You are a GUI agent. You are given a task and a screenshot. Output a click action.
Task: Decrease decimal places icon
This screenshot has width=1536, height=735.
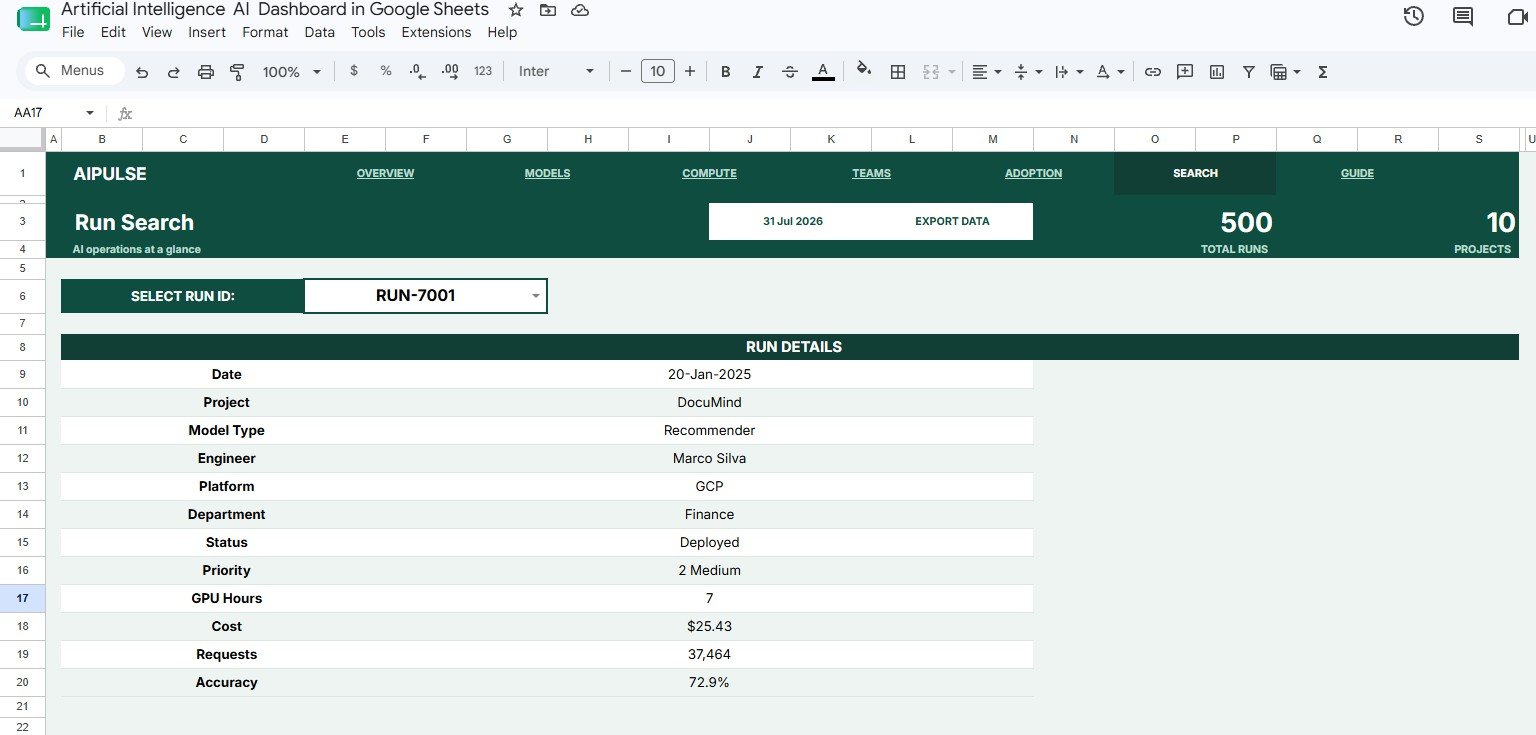pyautogui.click(x=418, y=71)
